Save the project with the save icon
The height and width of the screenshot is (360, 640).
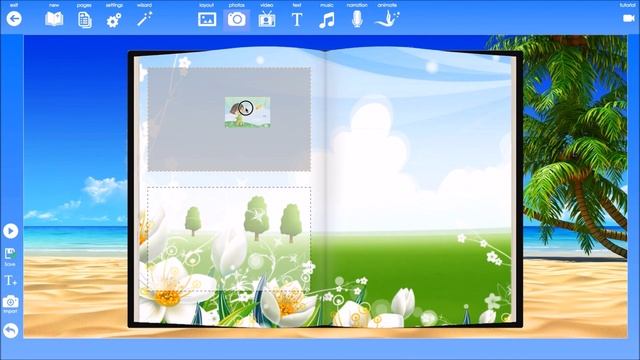coord(10,254)
